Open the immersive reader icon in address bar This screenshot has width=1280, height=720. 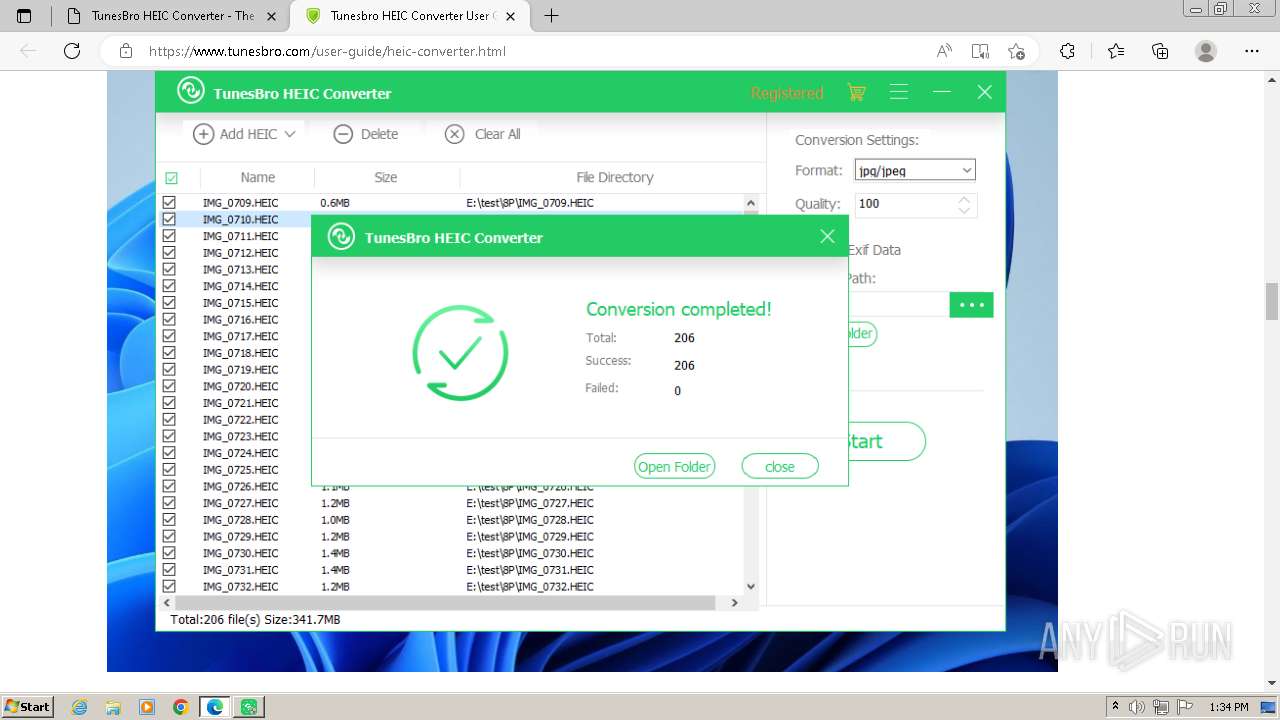coord(980,51)
